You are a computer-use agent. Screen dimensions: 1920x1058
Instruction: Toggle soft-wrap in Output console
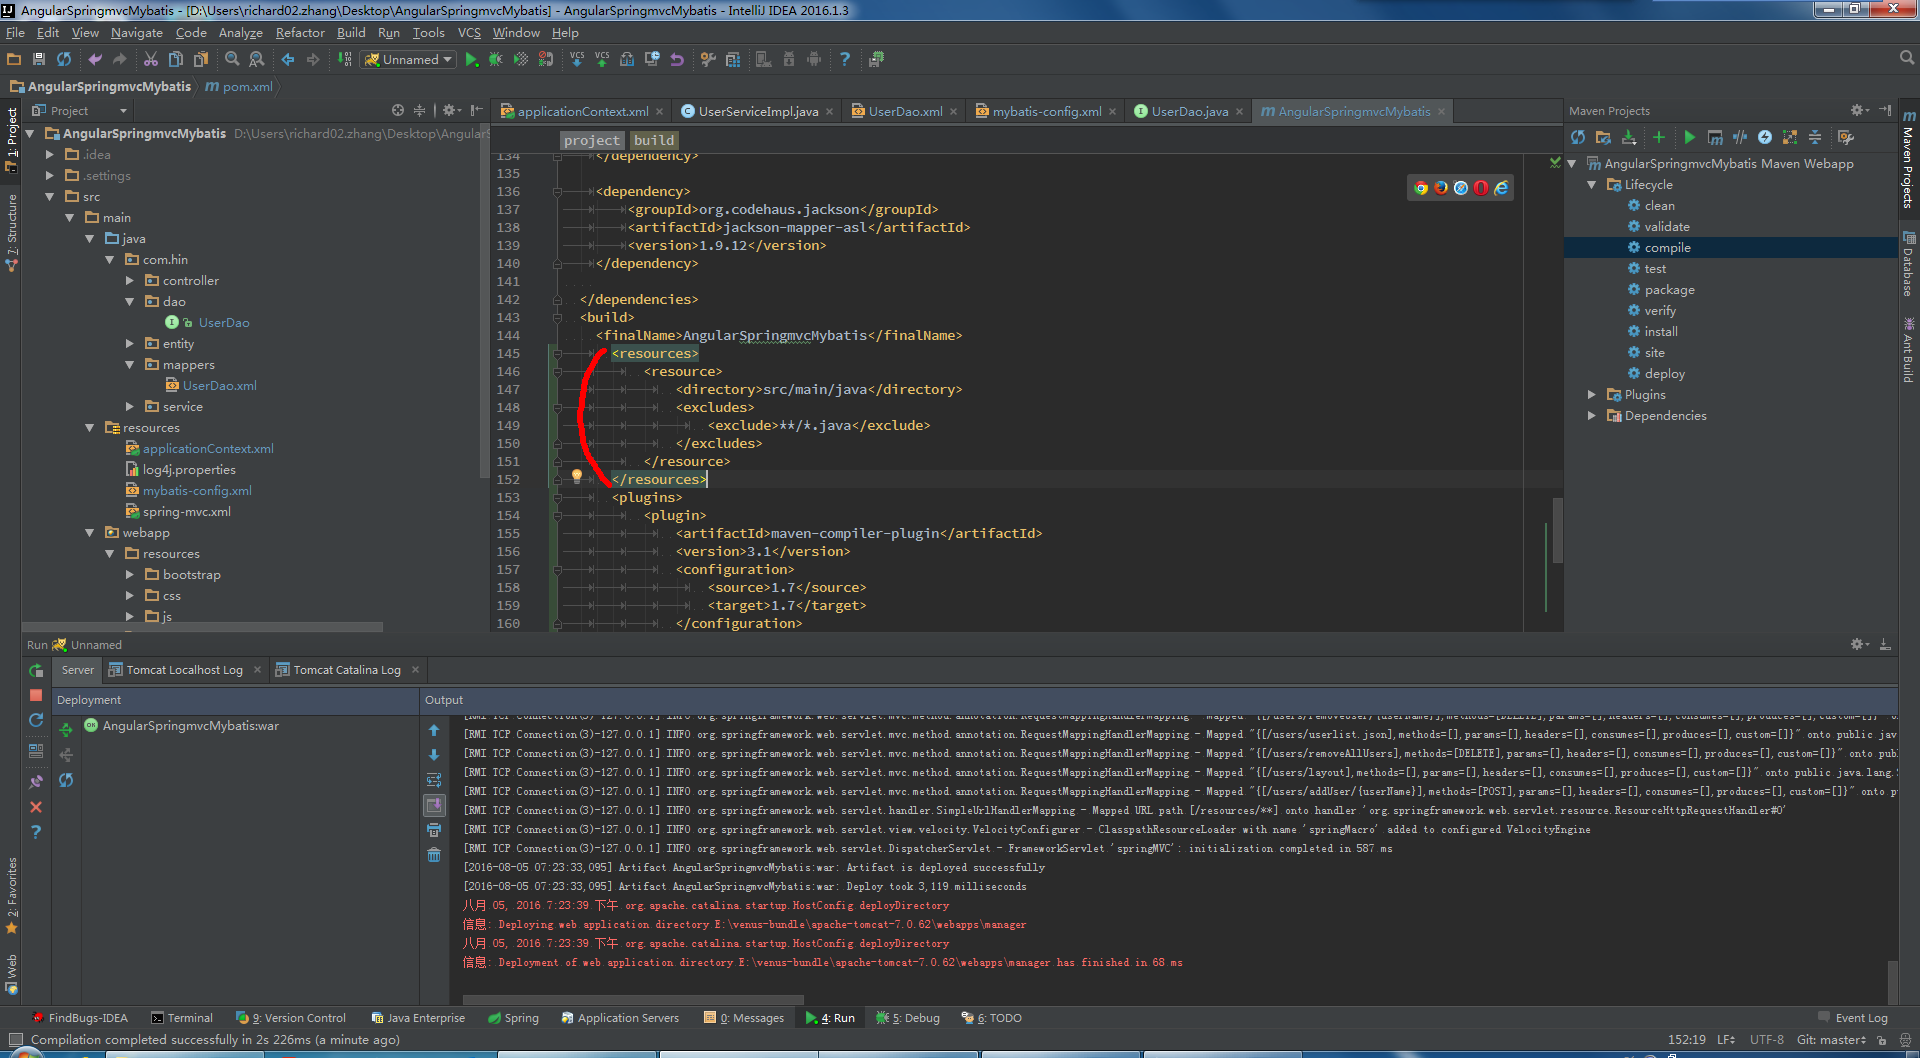pos(434,780)
